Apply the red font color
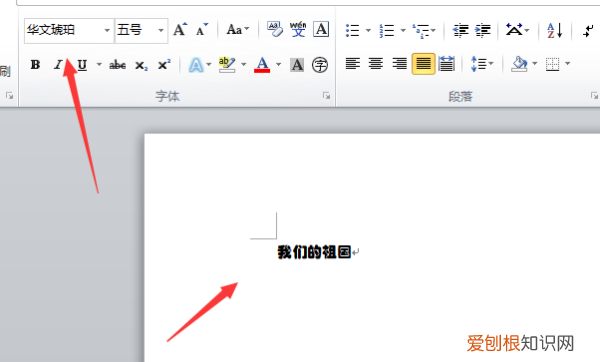This screenshot has height=362, width=600. pyautogui.click(x=262, y=65)
